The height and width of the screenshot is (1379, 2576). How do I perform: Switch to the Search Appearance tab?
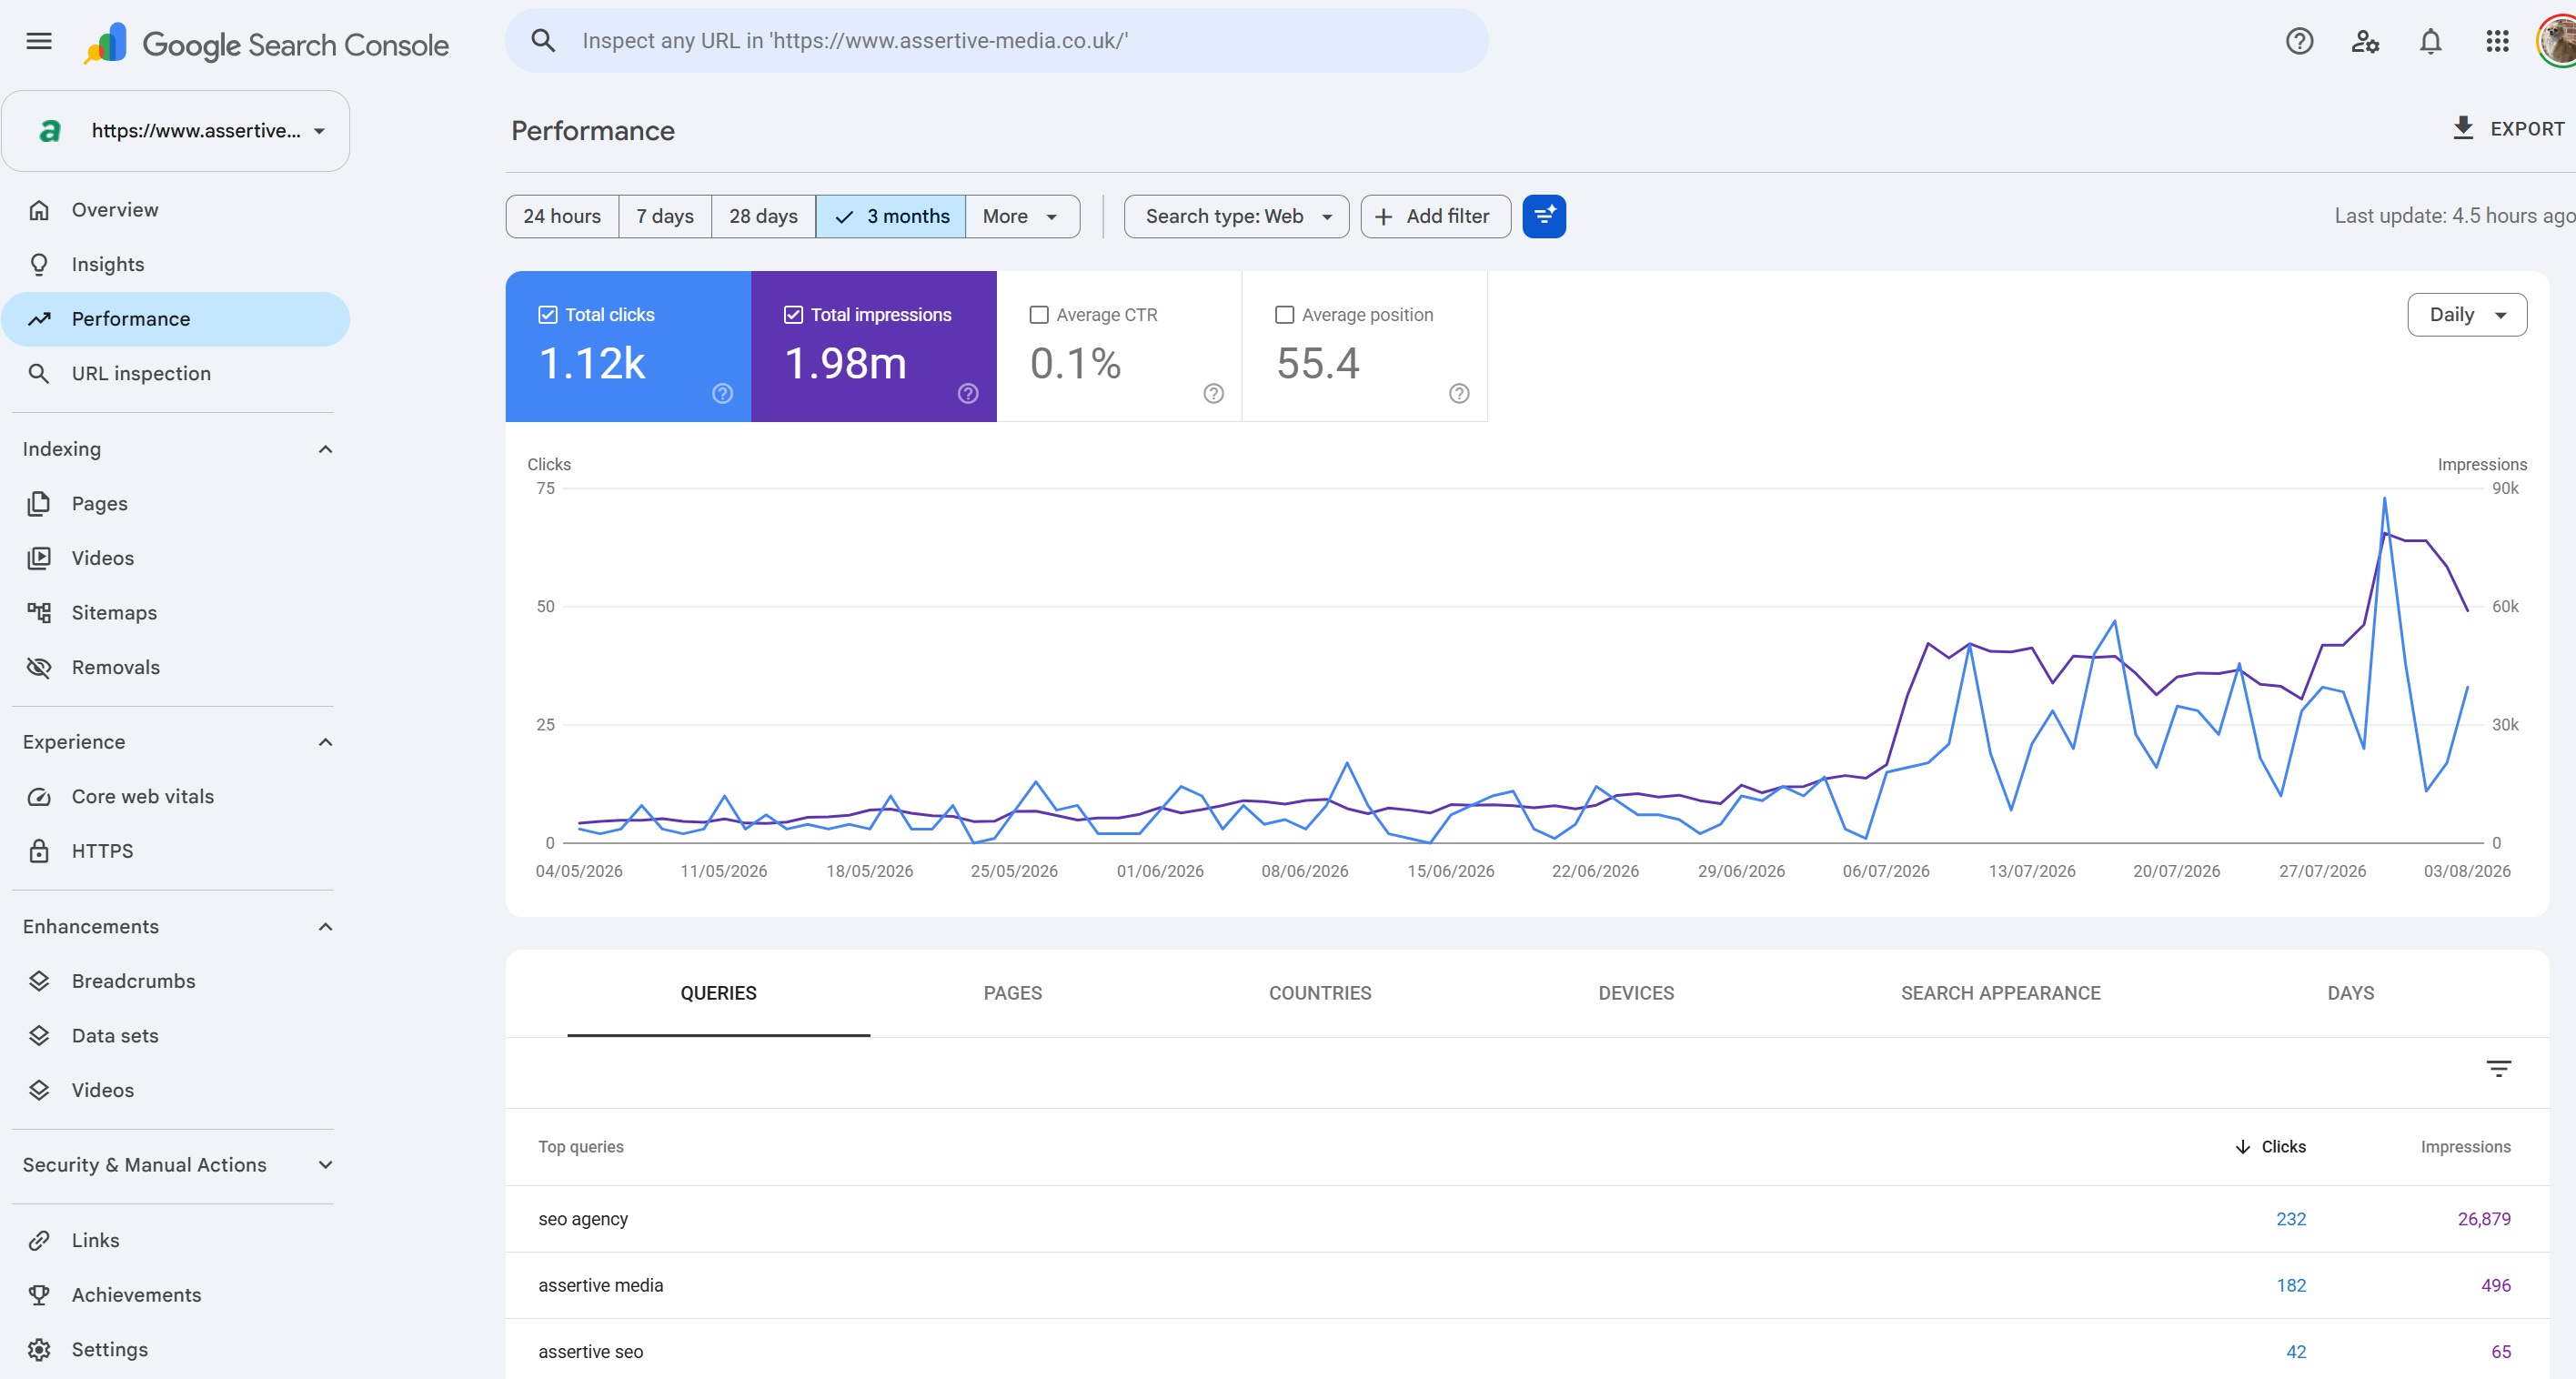2000,993
